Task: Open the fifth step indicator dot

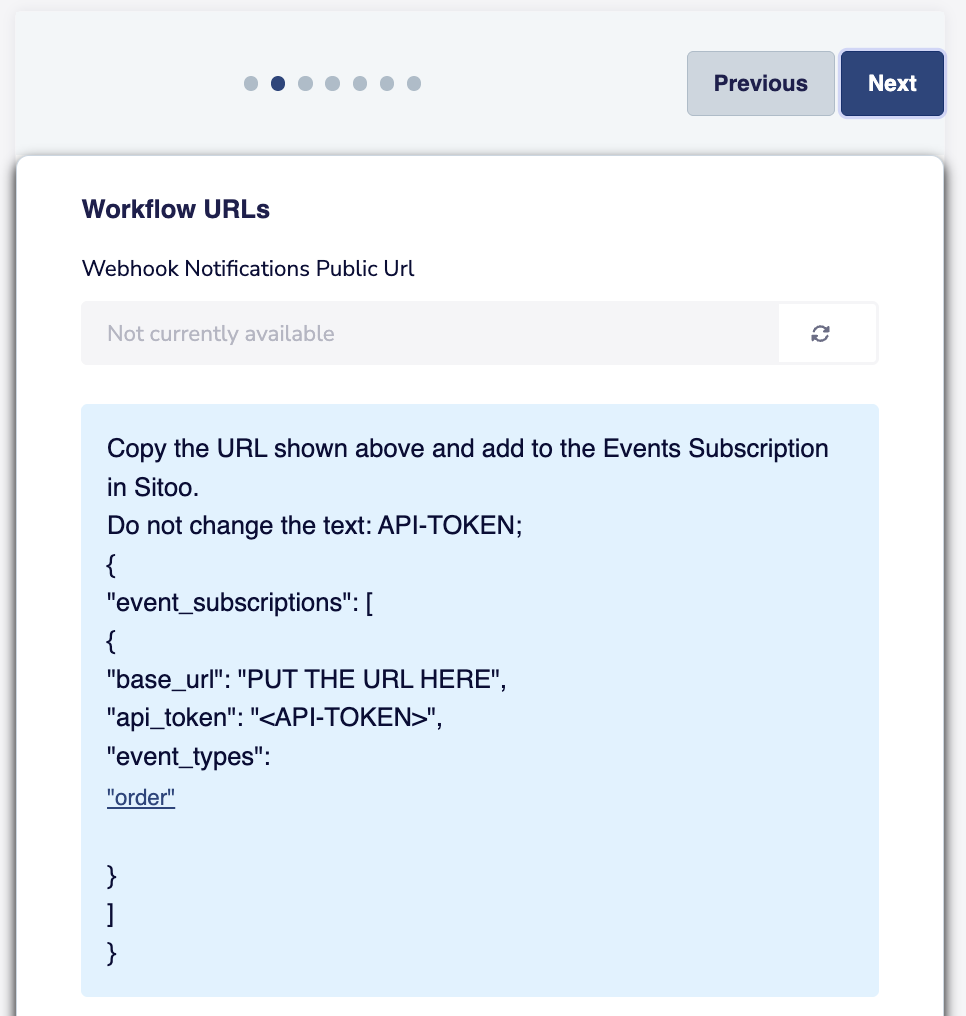Action: (x=360, y=84)
